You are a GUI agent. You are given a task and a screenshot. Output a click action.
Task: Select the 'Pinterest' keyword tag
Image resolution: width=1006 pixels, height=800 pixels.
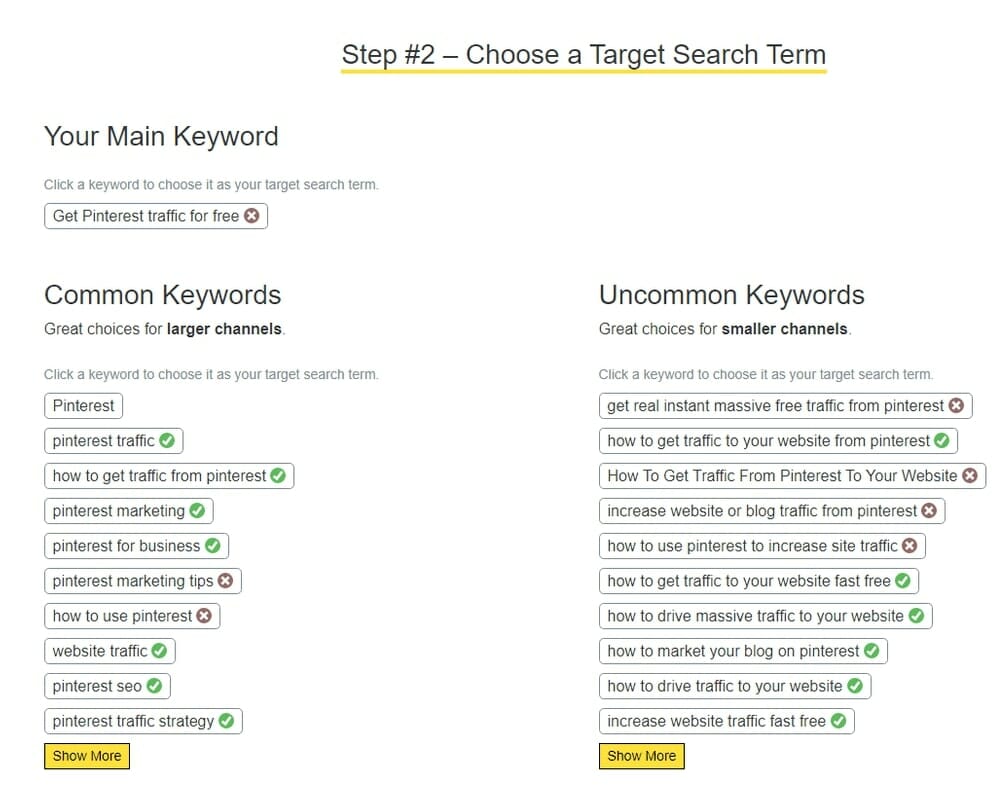[84, 406]
